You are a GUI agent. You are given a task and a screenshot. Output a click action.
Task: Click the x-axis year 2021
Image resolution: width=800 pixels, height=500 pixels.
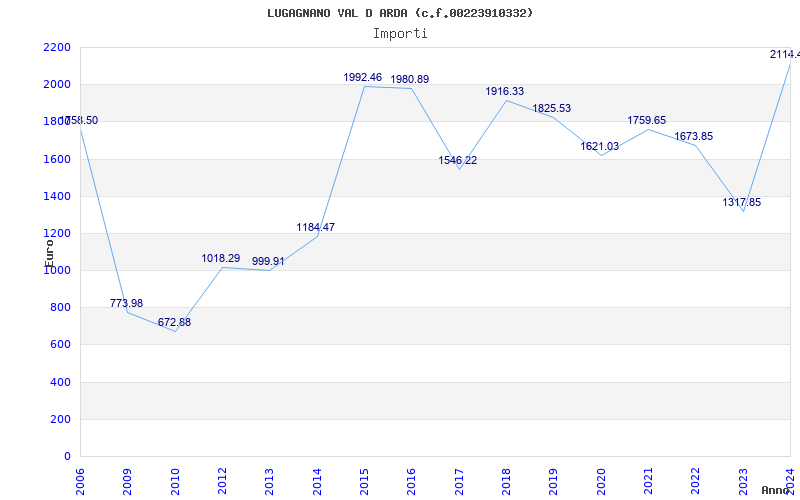click(x=648, y=482)
